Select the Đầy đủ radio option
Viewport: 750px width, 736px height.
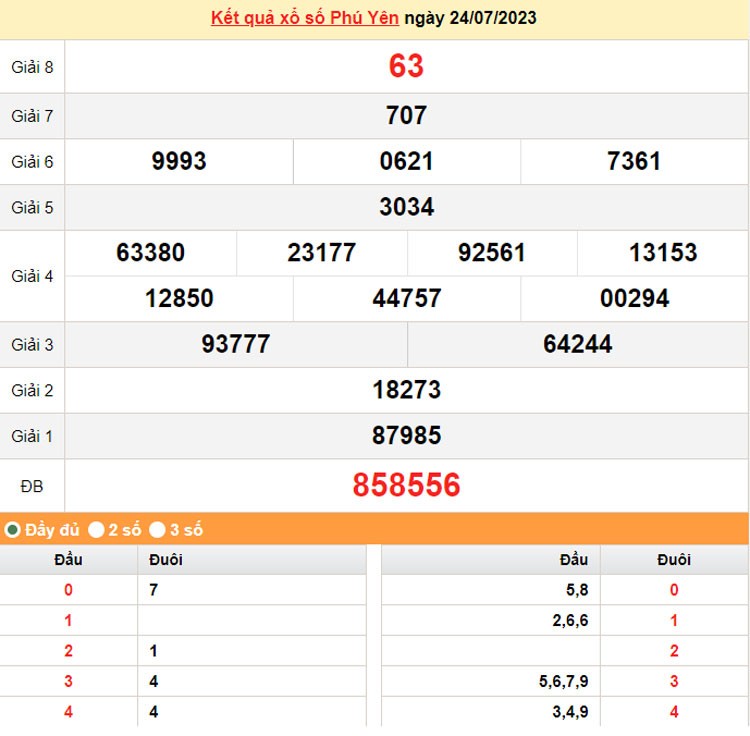click(13, 530)
